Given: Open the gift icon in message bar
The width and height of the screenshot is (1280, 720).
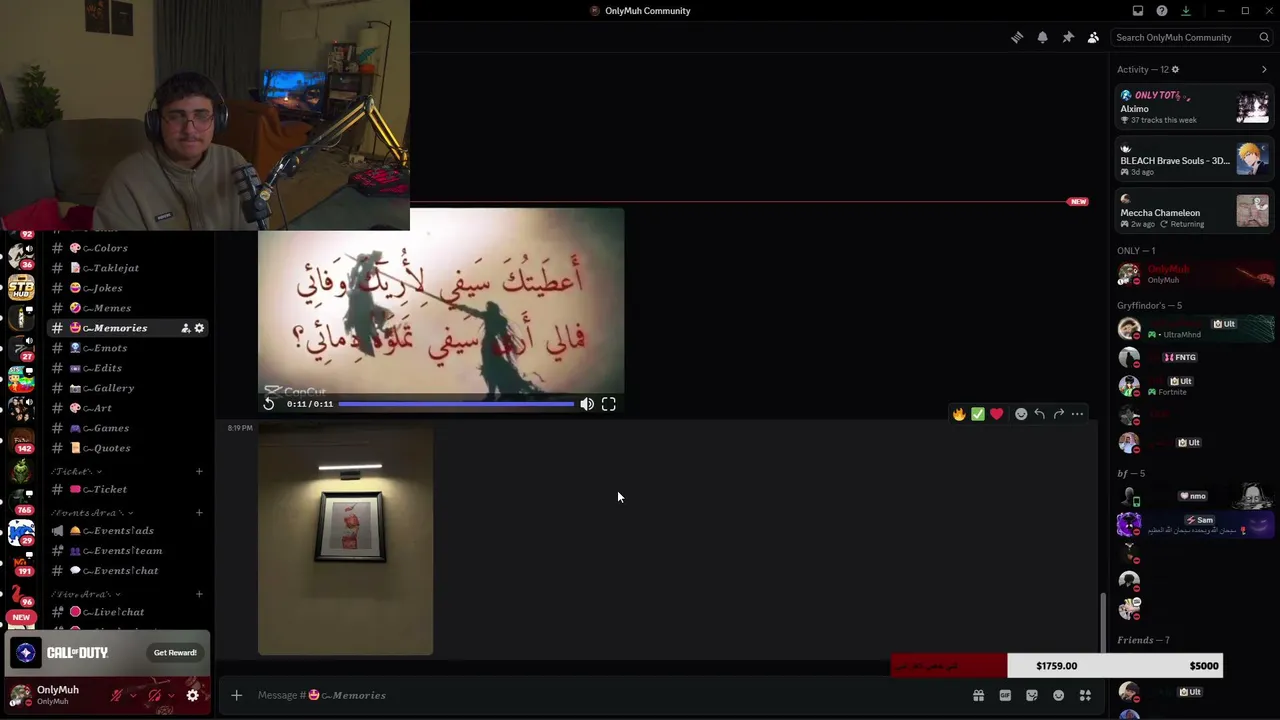Looking at the screenshot, I should tap(979, 695).
